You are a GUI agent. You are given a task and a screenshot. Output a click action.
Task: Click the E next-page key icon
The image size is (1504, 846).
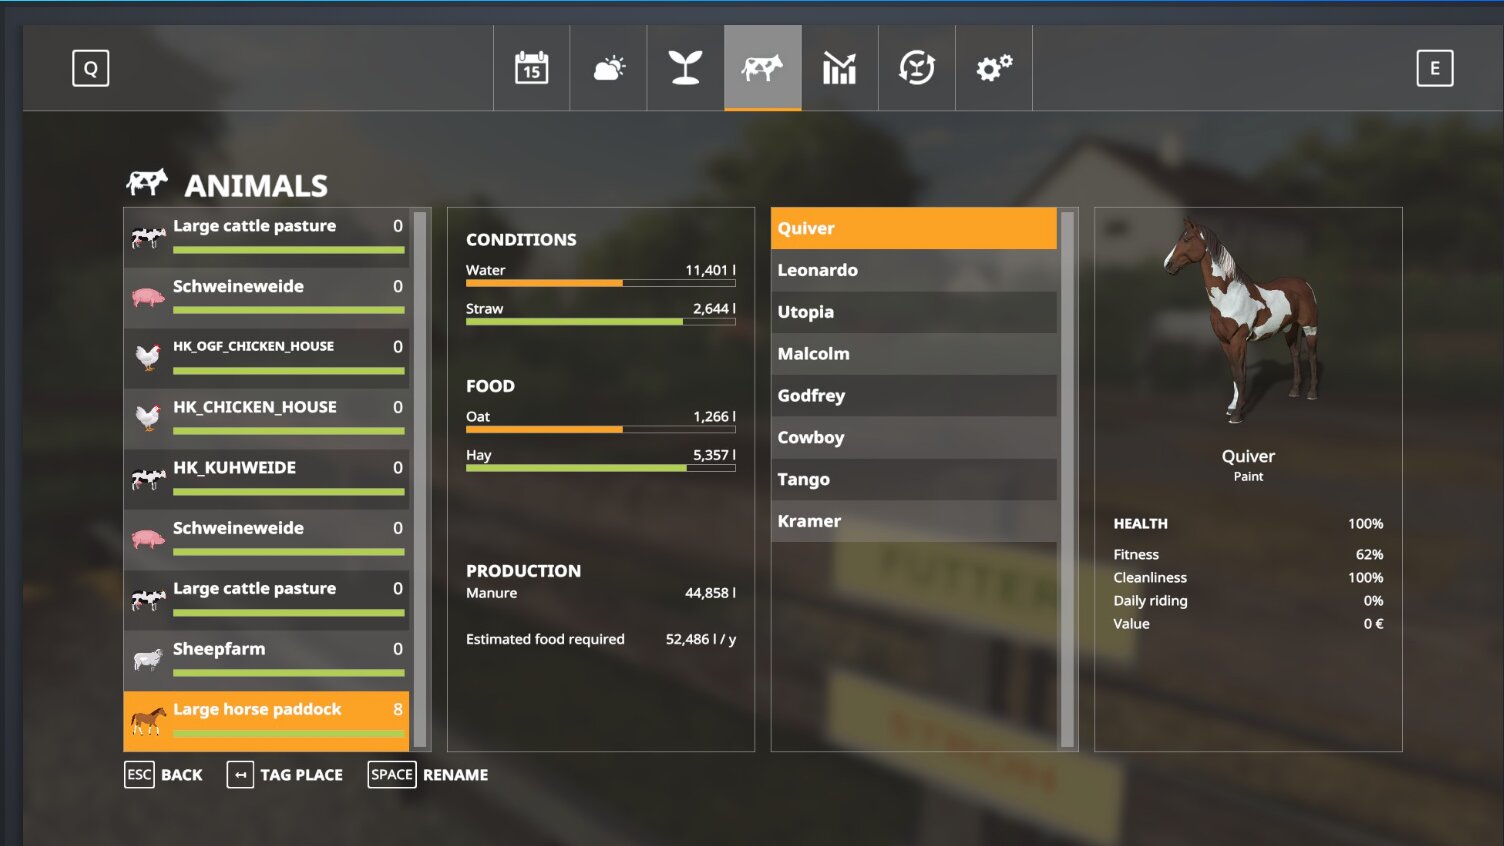1434,68
